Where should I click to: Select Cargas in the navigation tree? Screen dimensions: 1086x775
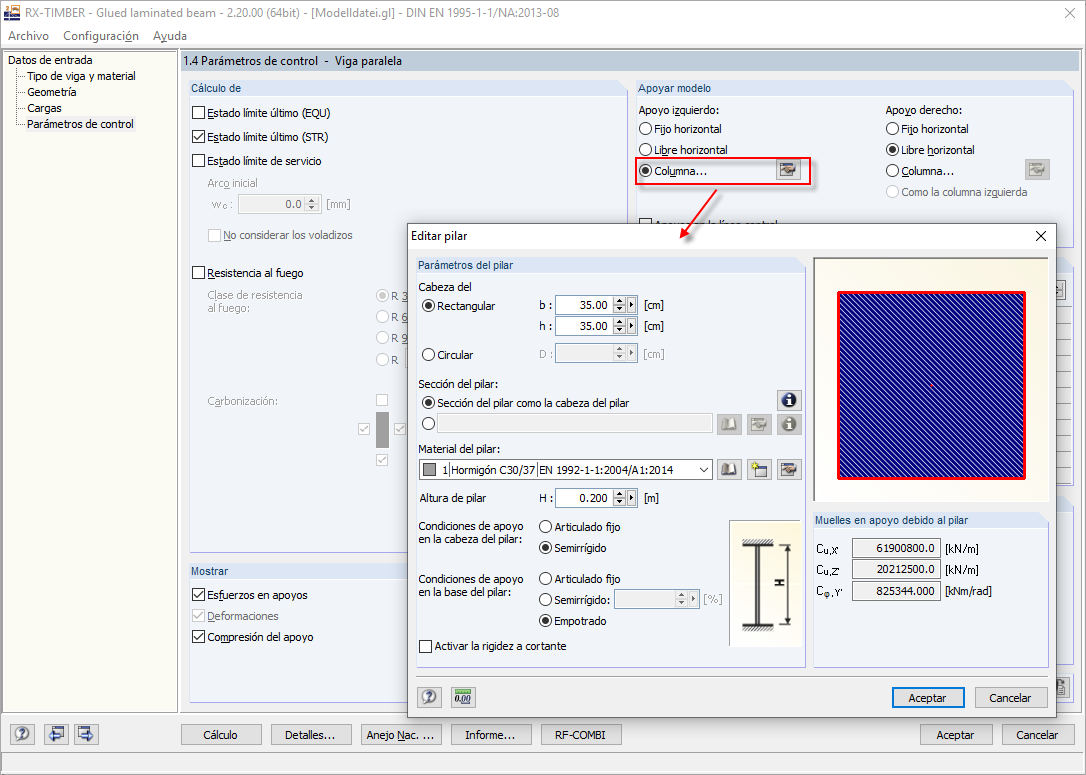coord(44,108)
